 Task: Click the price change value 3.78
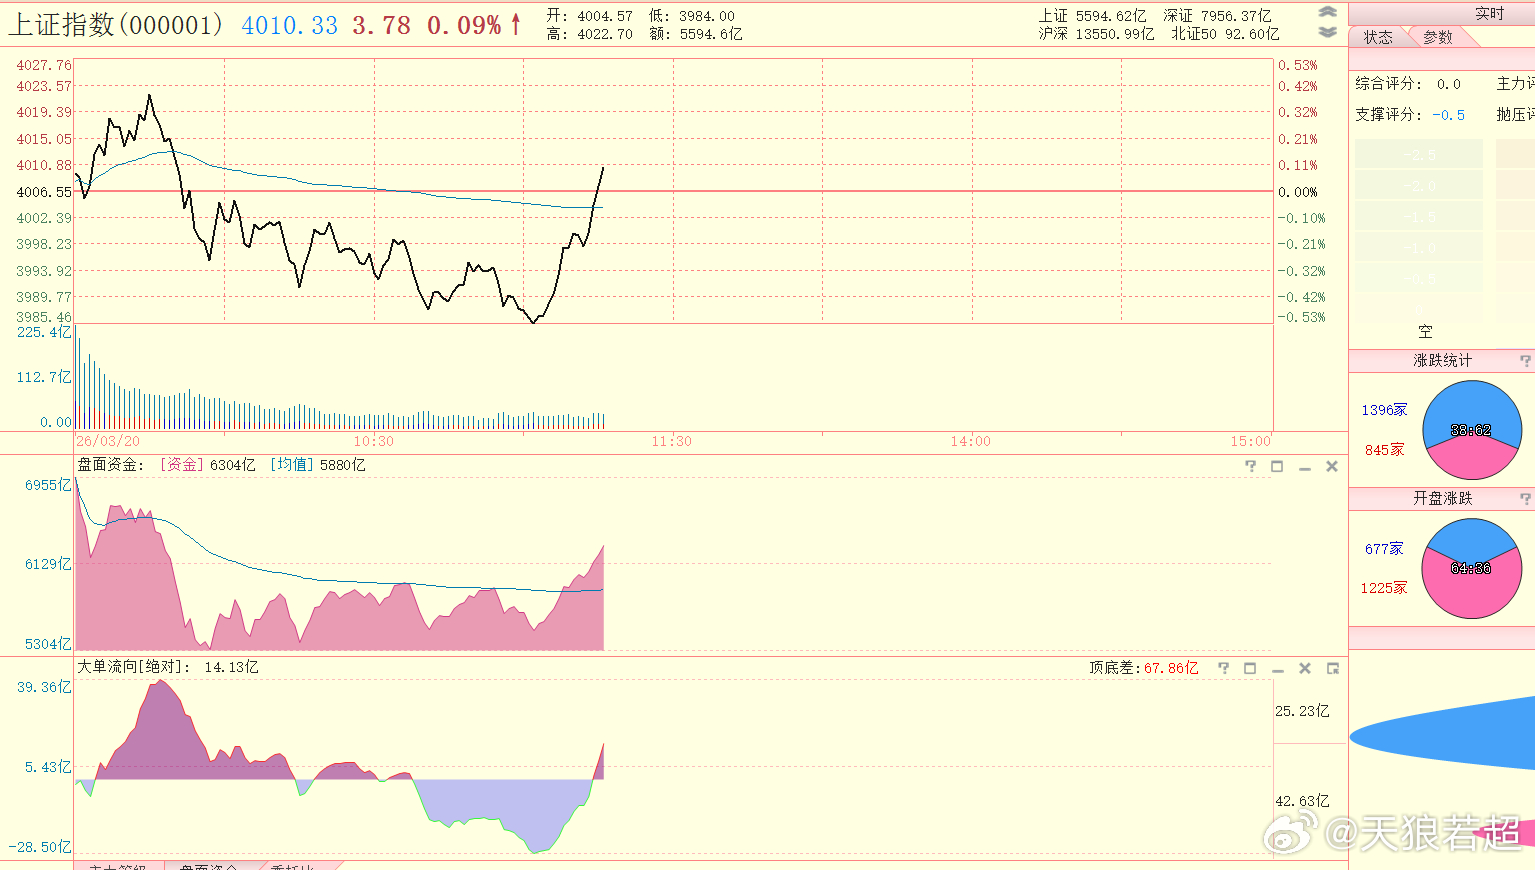pyautogui.click(x=381, y=26)
